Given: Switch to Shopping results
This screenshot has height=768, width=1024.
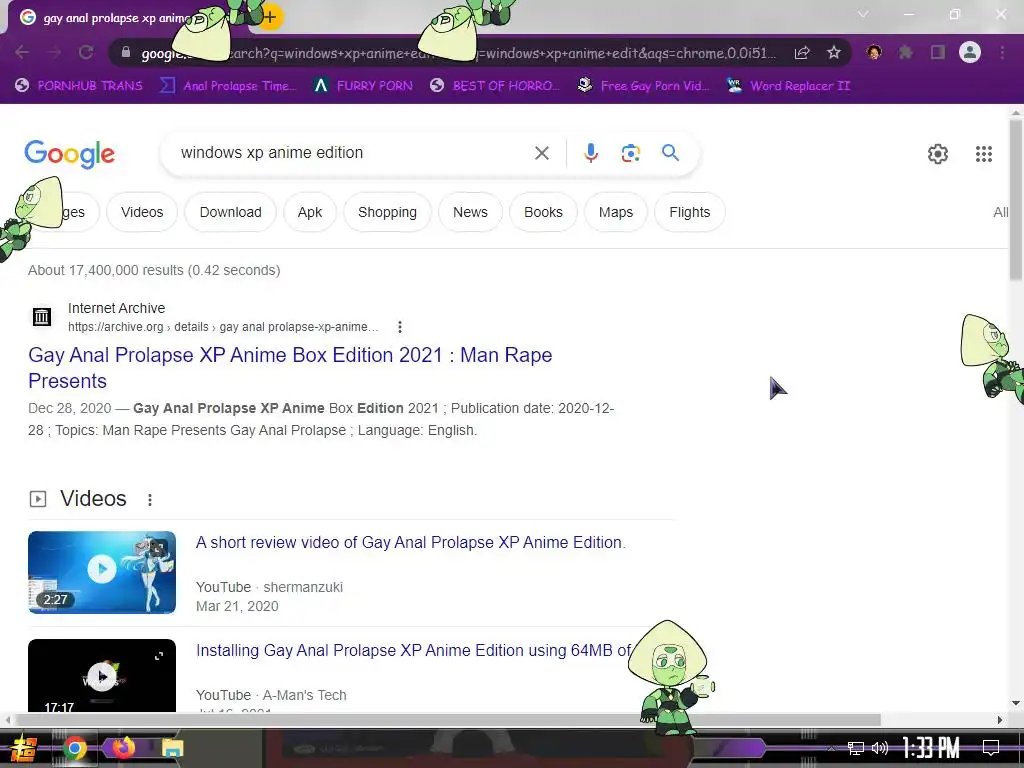Looking at the screenshot, I should pyautogui.click(x=387, y=212).
